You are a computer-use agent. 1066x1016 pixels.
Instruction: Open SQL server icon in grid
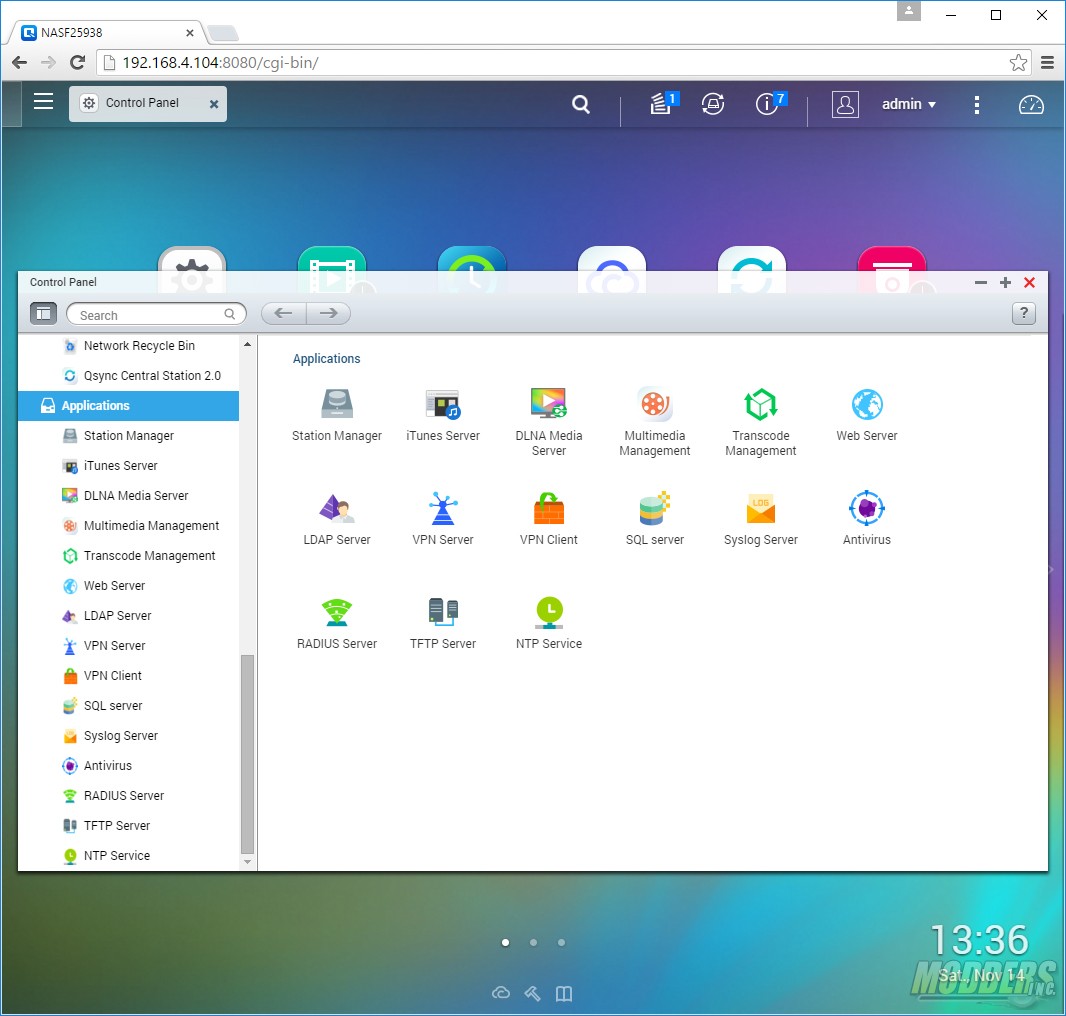pos(655,508)
